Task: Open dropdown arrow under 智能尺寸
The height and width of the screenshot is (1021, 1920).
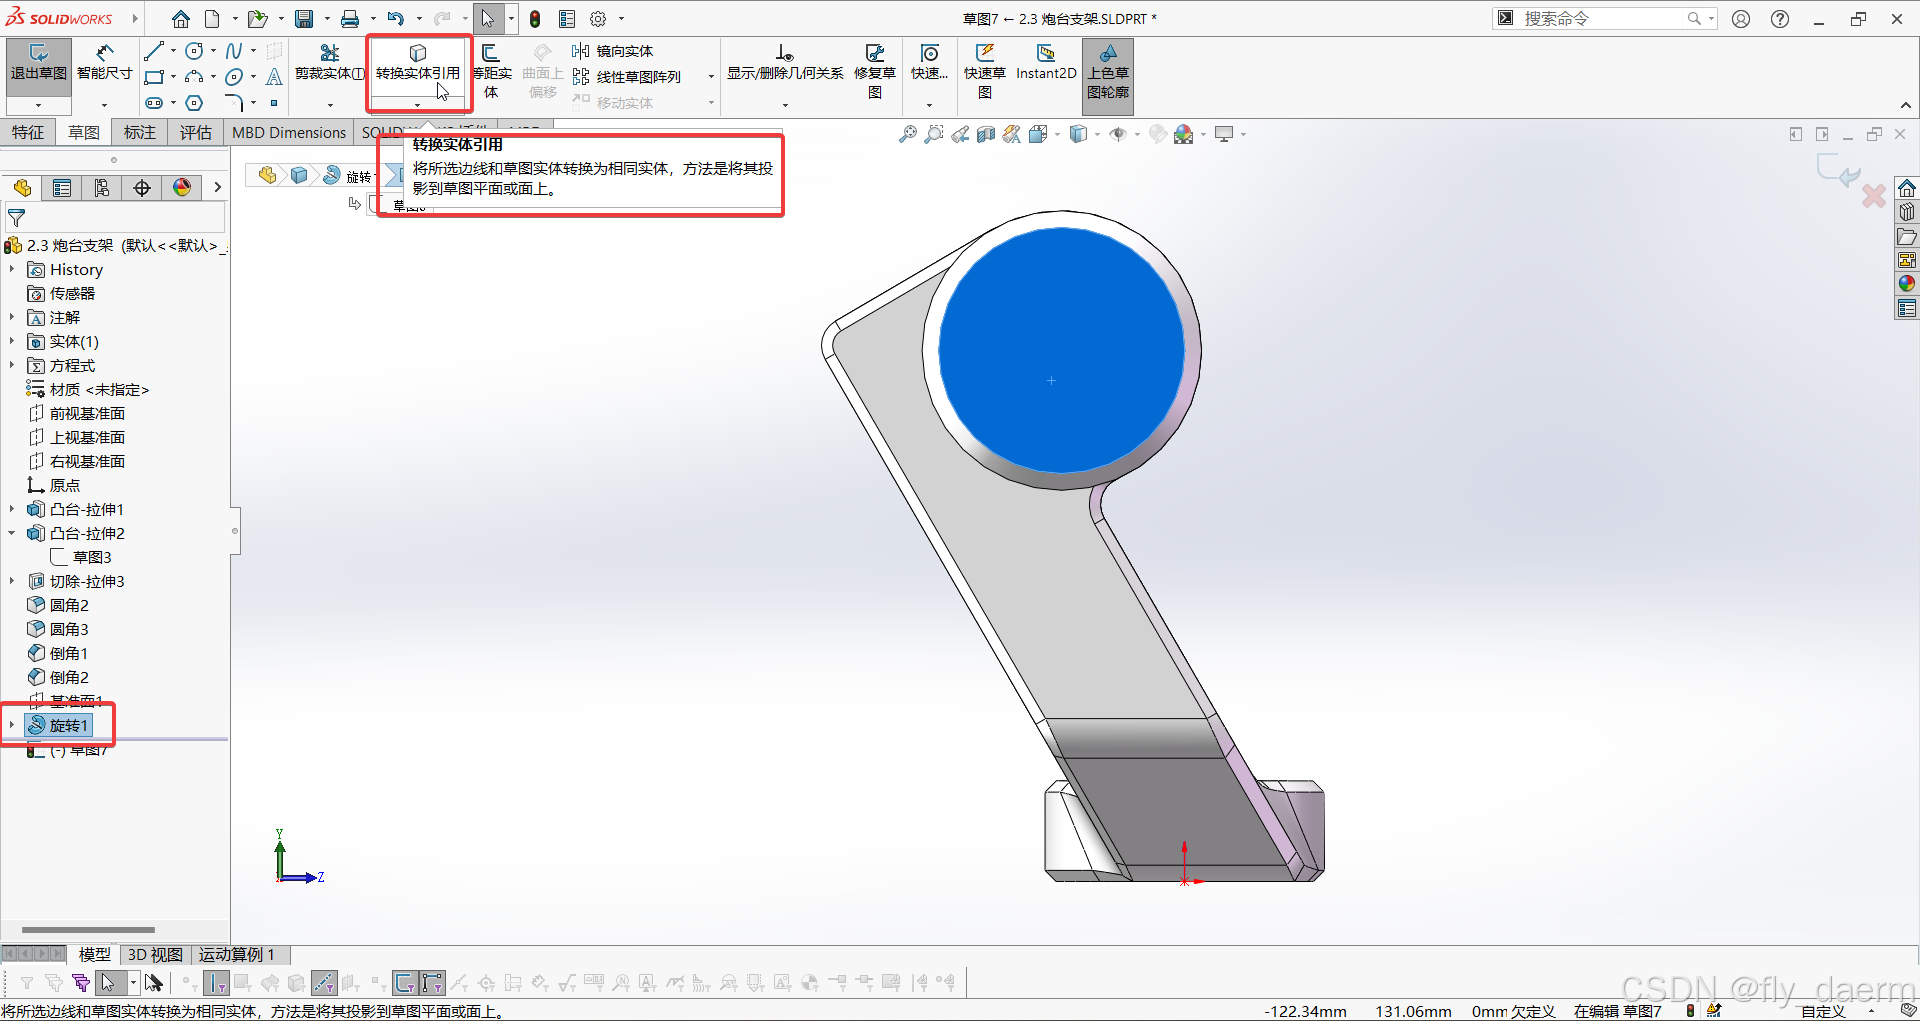Action: [x=104, y=104]
